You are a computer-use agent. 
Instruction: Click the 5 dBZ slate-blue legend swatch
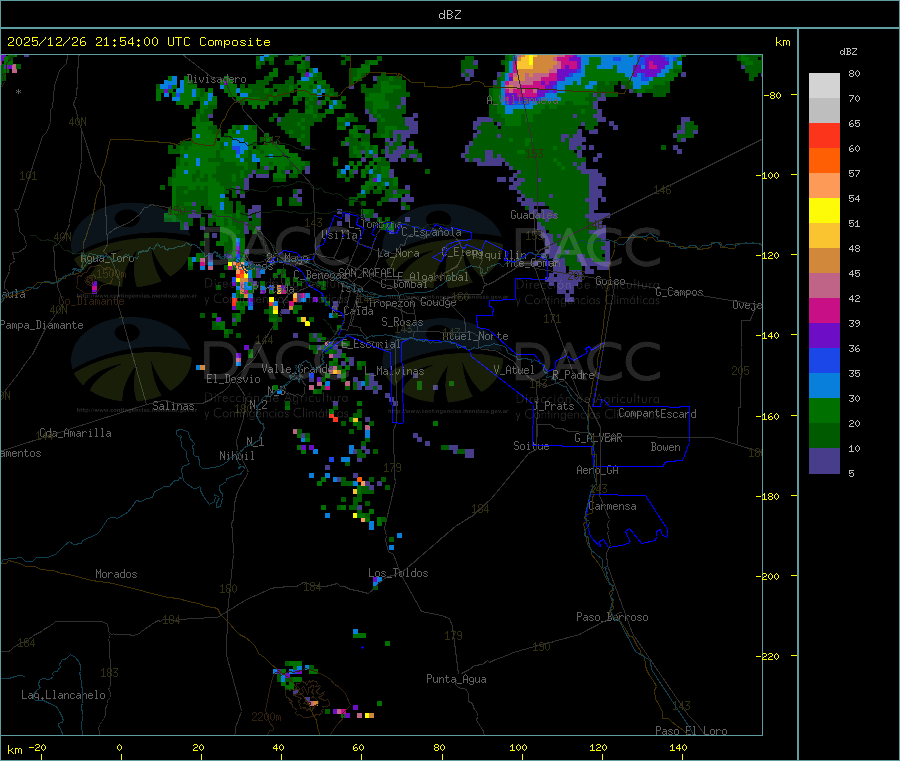pyautogui.click(x=824, y=461)
